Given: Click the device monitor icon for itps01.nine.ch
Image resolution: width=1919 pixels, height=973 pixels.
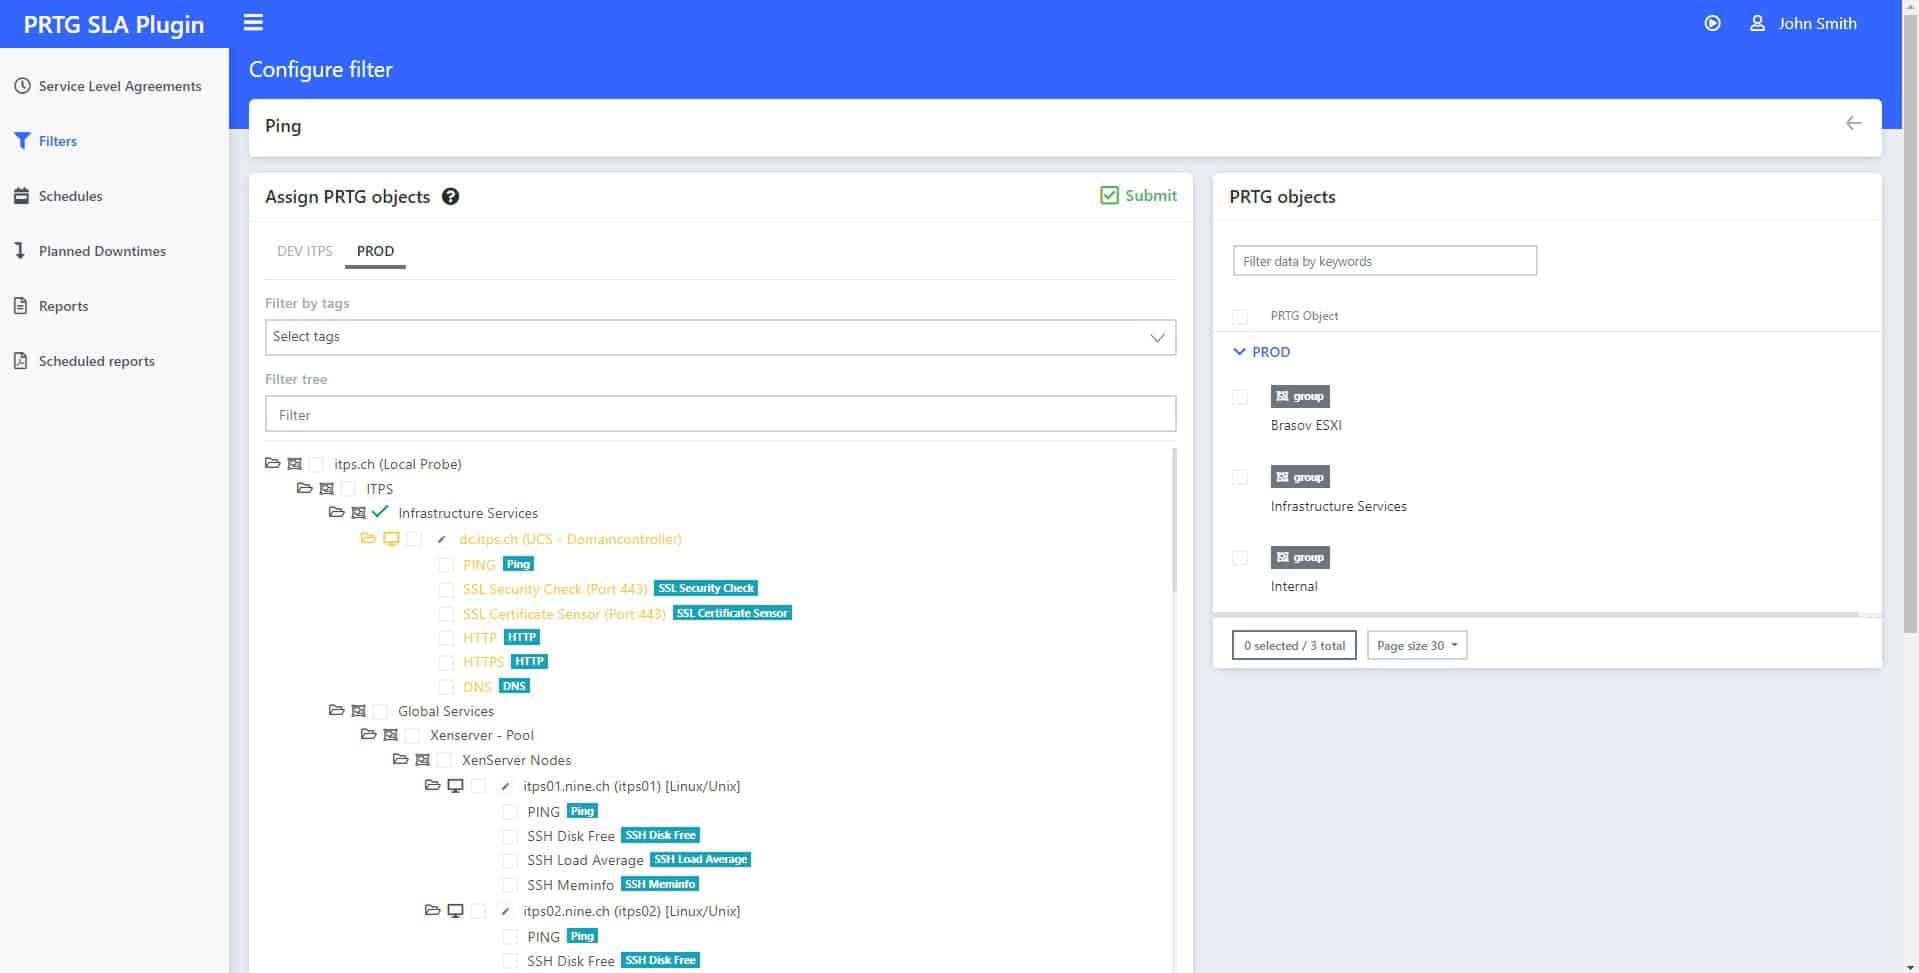Looking at the screenshot, I should (x=455, y=786).
